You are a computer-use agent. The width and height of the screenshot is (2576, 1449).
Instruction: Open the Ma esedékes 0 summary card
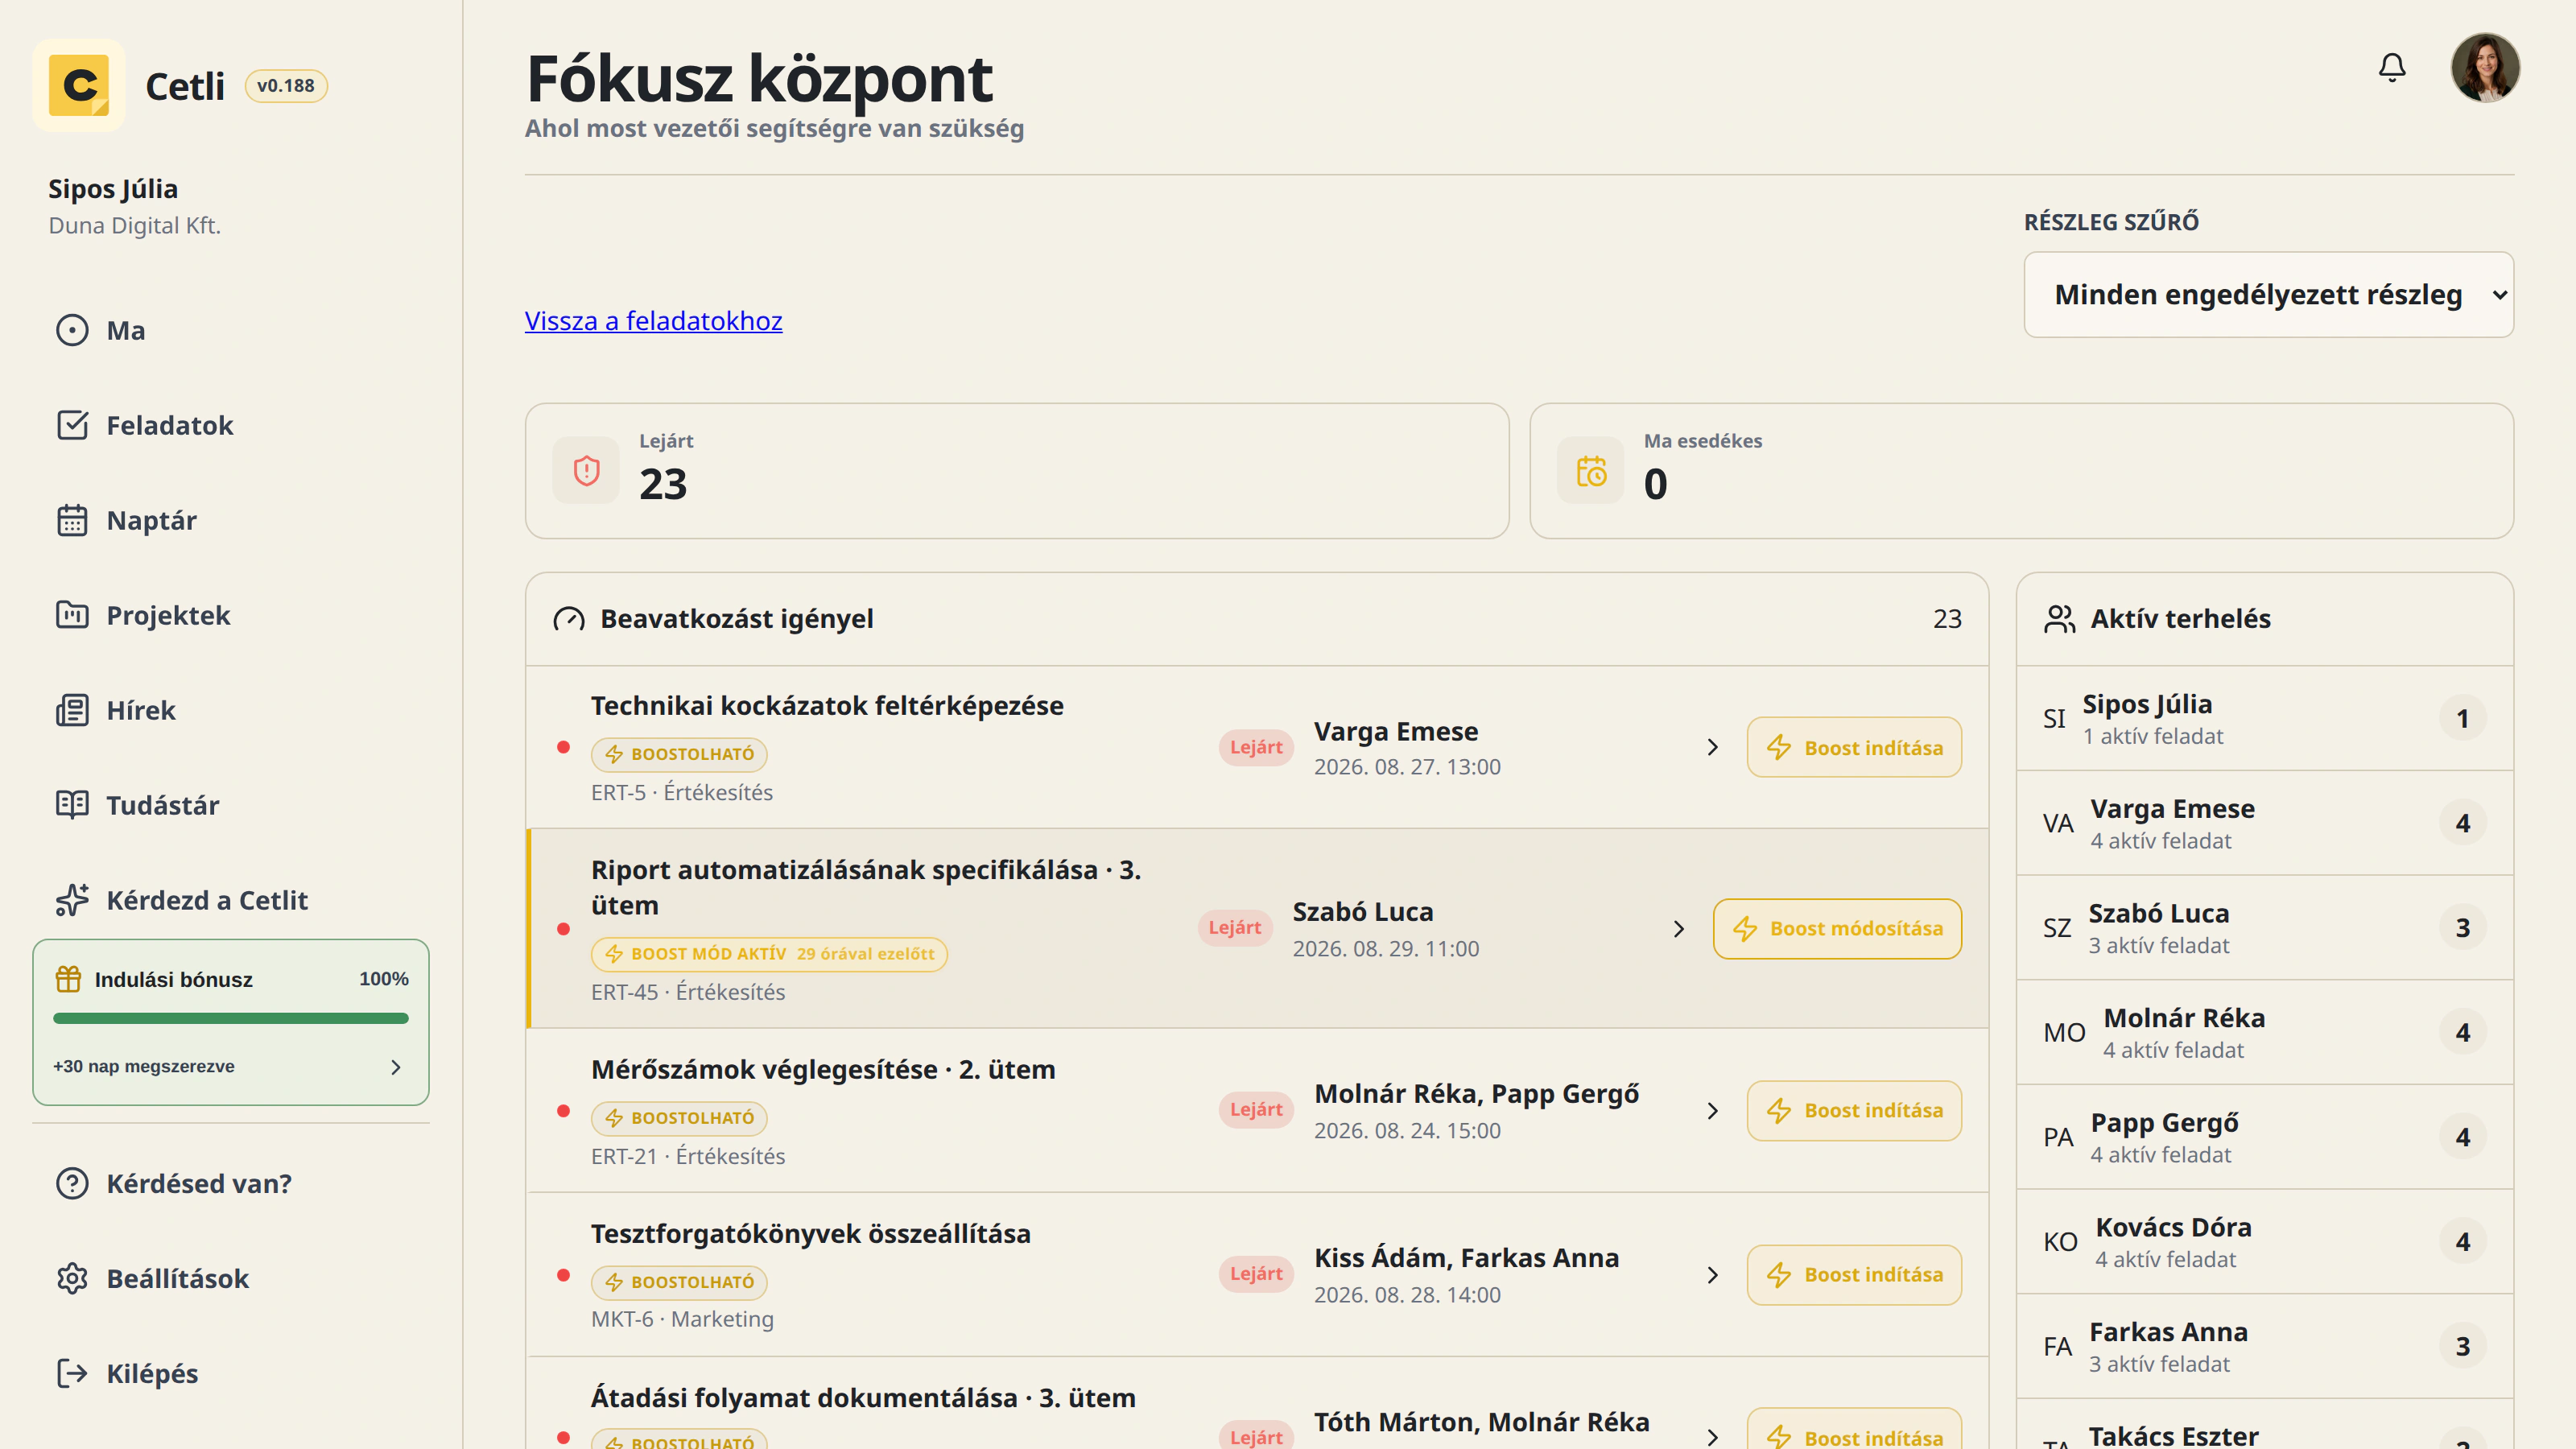click(x=2022, y=471)
